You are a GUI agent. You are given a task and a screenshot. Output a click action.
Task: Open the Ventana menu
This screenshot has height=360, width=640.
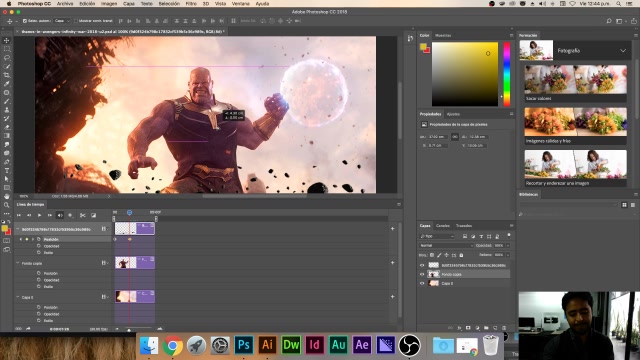click(x=240, y=4)
